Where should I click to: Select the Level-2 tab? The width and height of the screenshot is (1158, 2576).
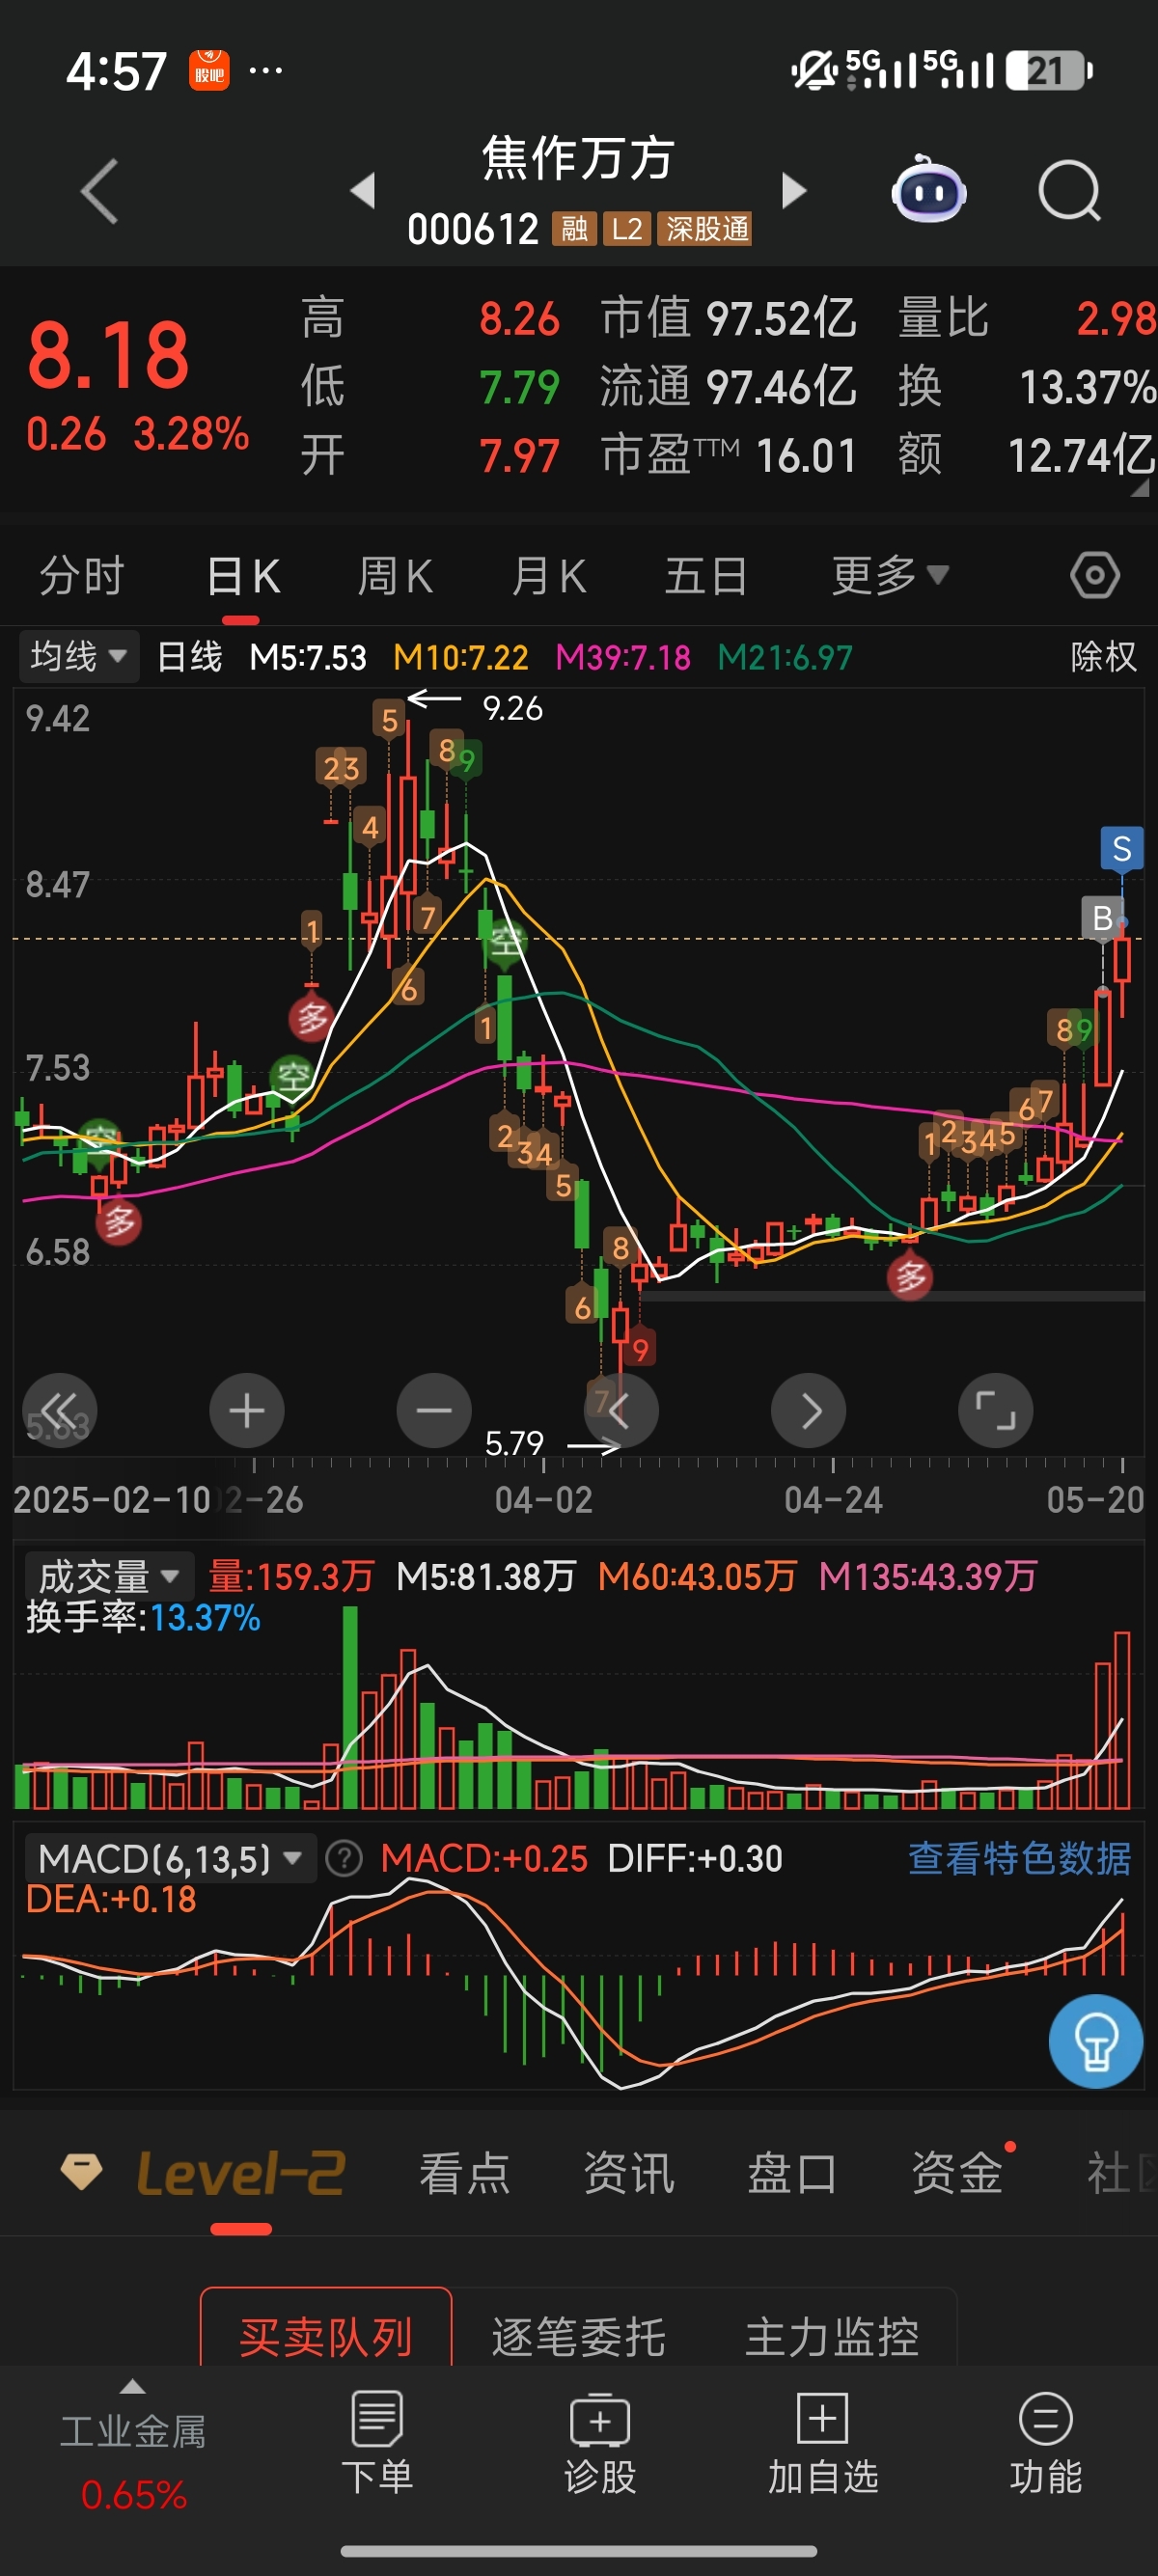tap(241, 2174)
